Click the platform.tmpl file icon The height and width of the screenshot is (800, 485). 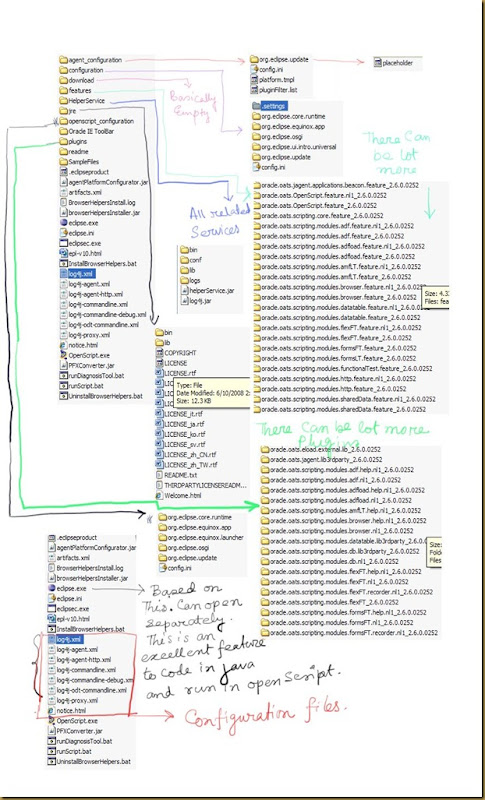pyautogui.click(x=255, y=80)
